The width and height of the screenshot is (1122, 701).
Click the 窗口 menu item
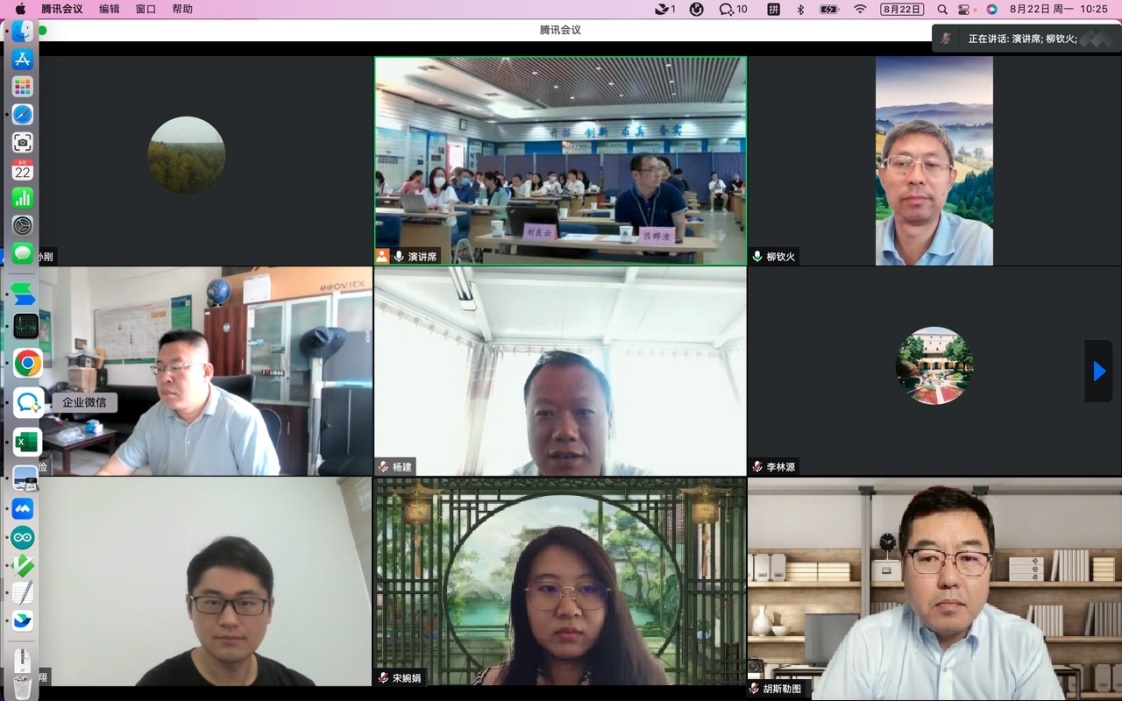(x=146, y=9)
